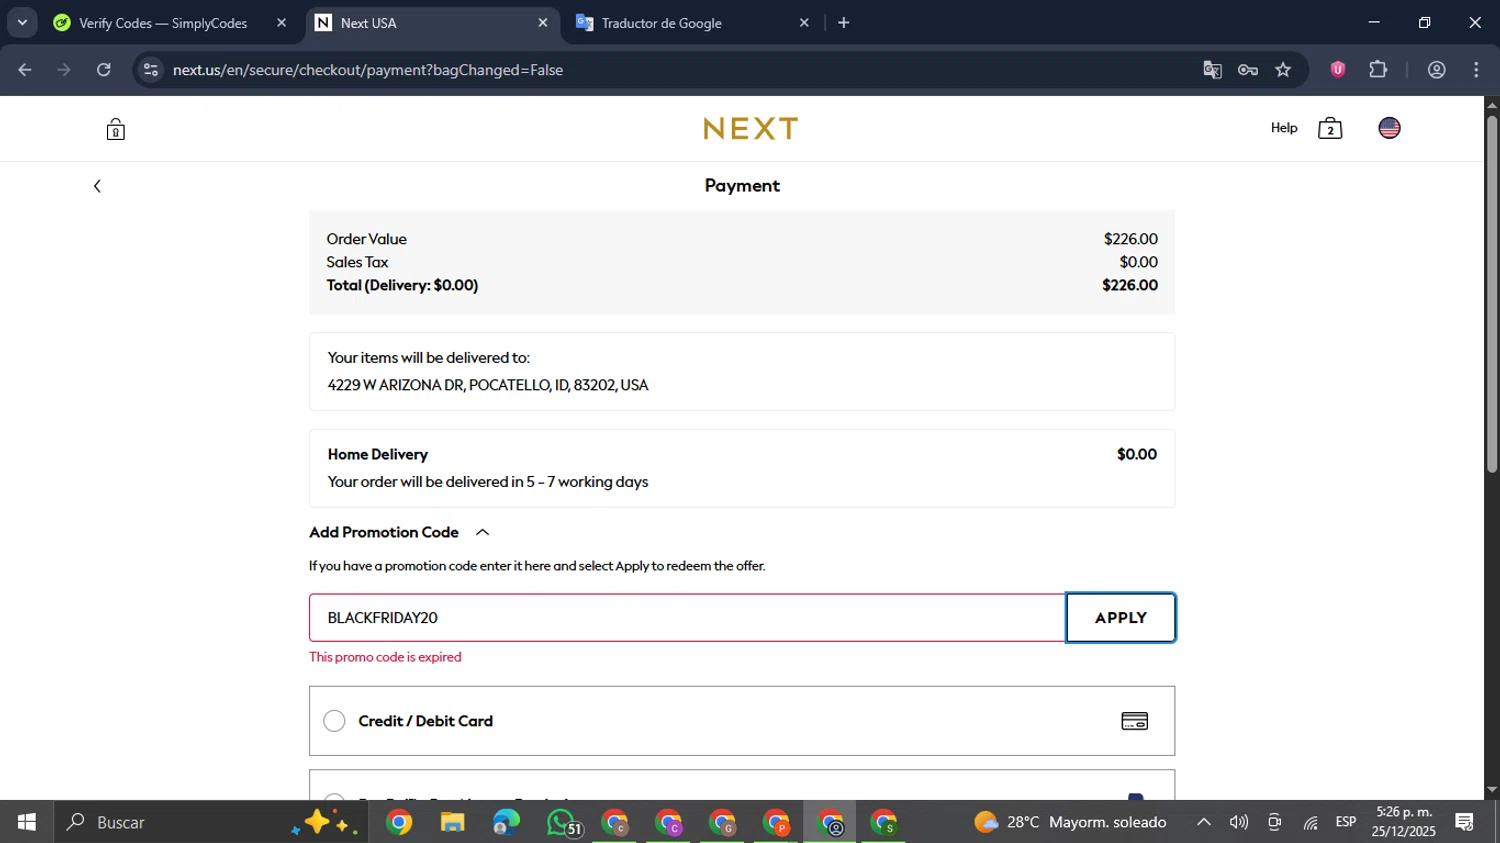Click the Credit / Debit Card label

point(426,721)
